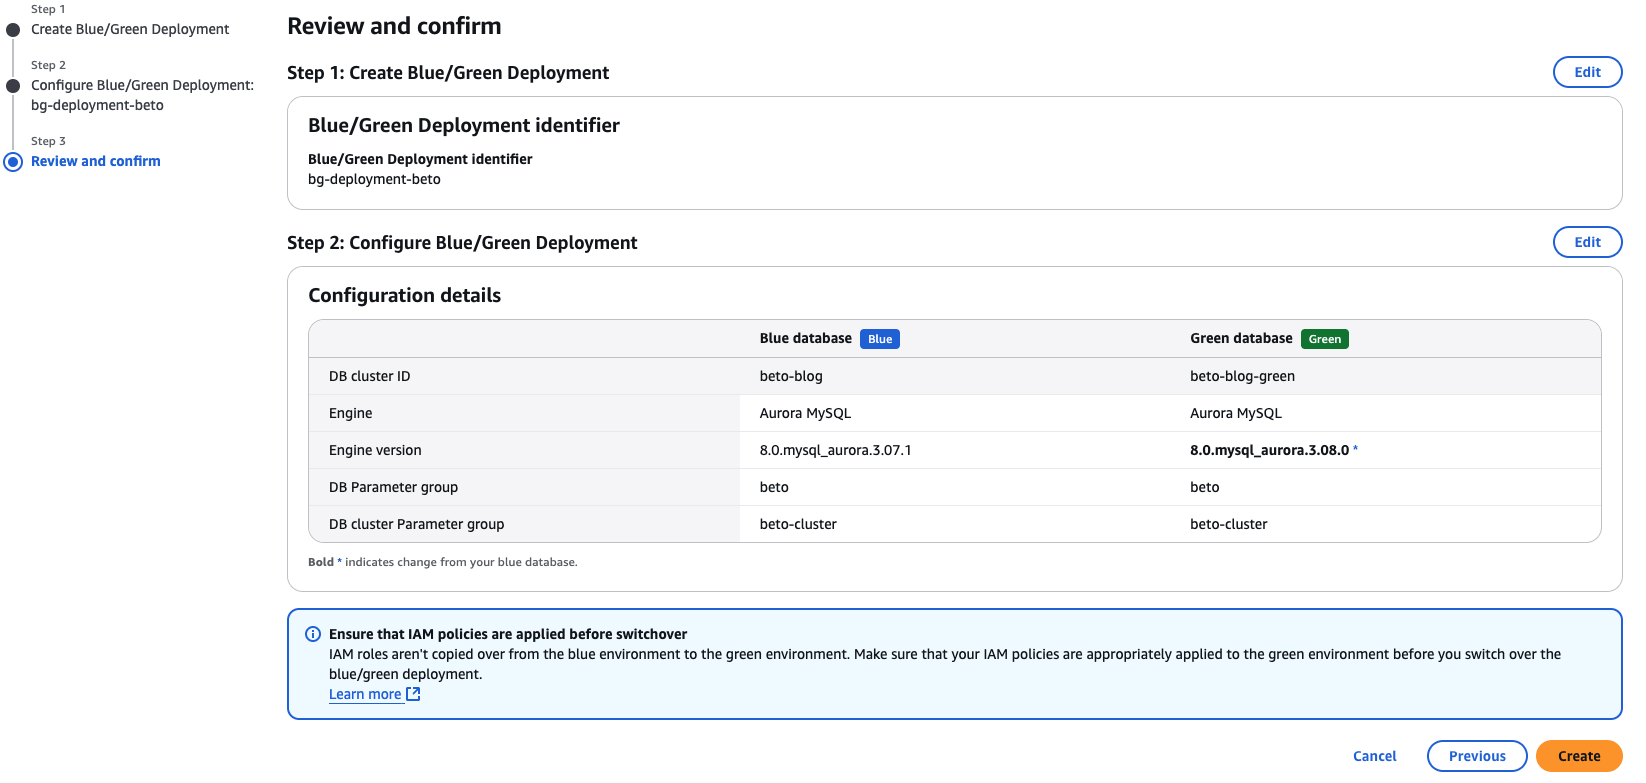Go to Create Blue/Green Deployment step
Screen dimensions: 1646x783
click(130, 29)
